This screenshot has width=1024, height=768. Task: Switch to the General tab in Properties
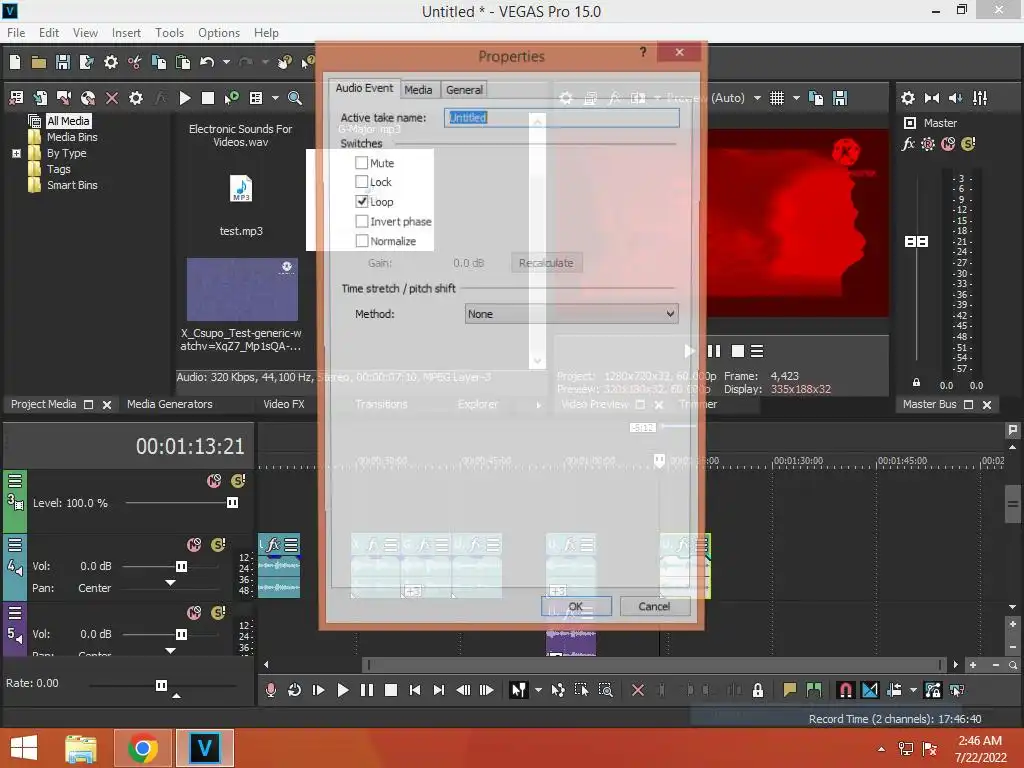click(464, 90)
